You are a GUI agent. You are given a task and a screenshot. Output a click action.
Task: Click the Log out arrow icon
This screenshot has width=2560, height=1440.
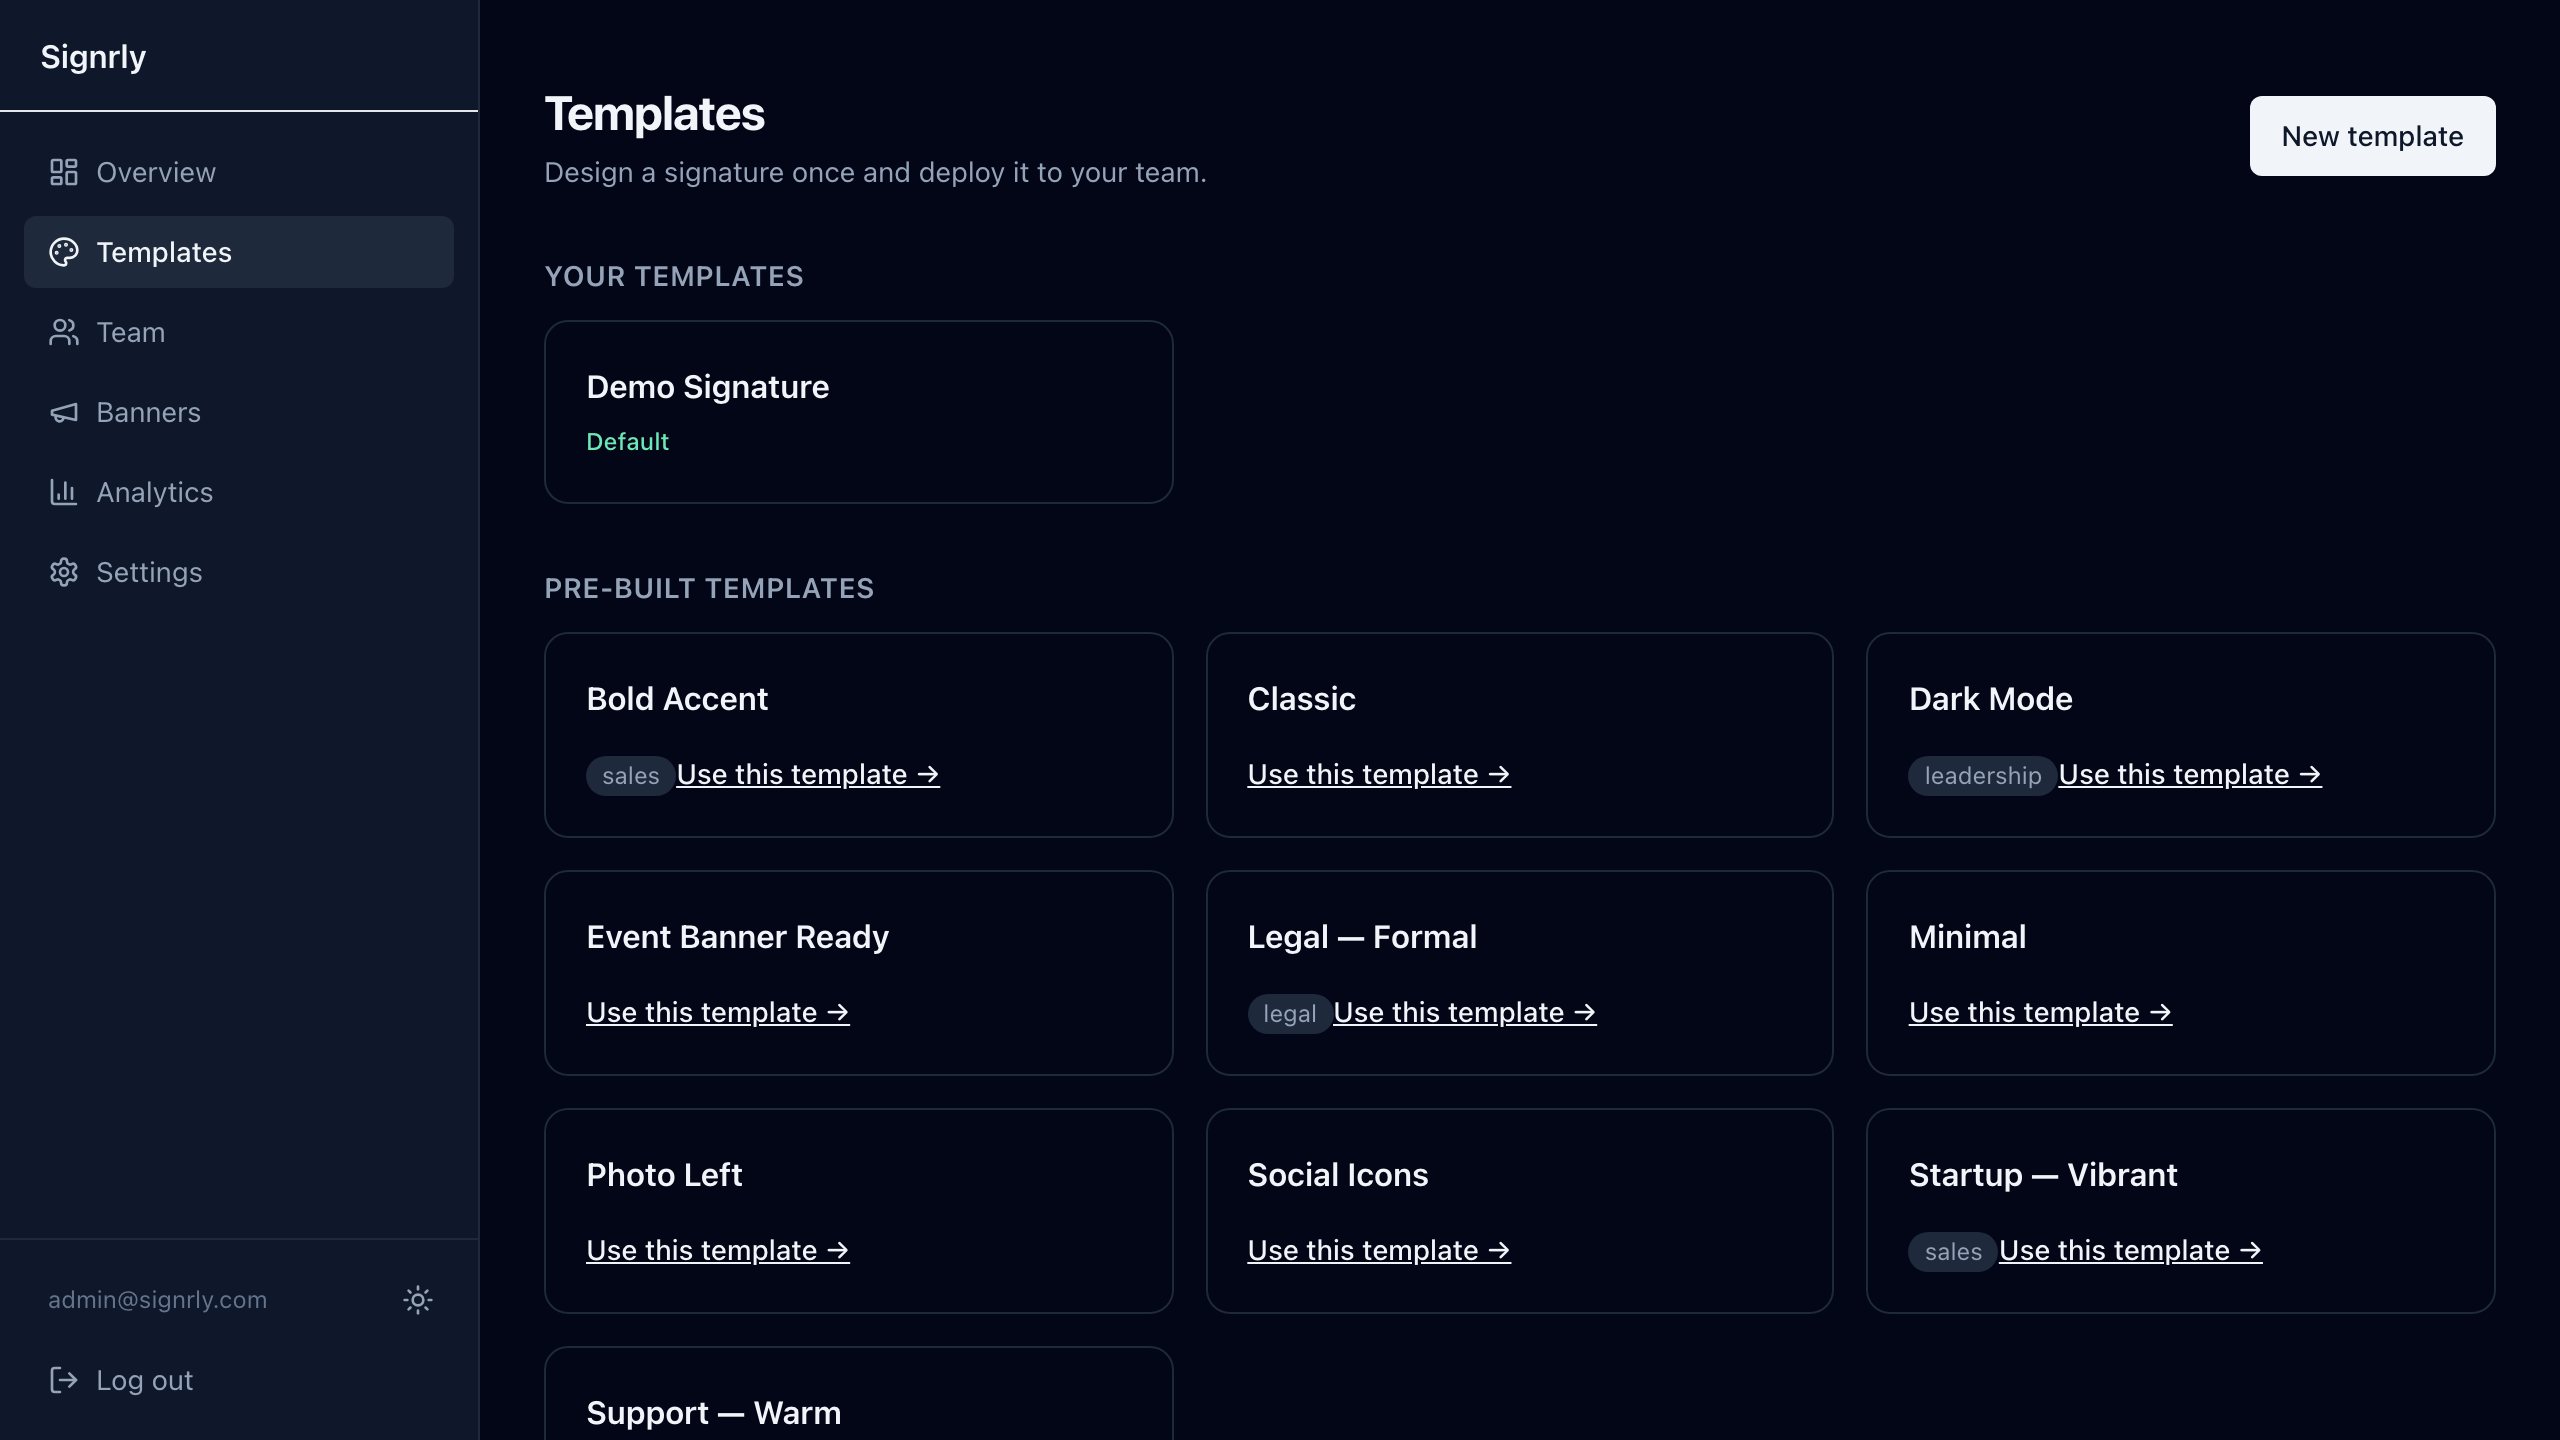64,1380
